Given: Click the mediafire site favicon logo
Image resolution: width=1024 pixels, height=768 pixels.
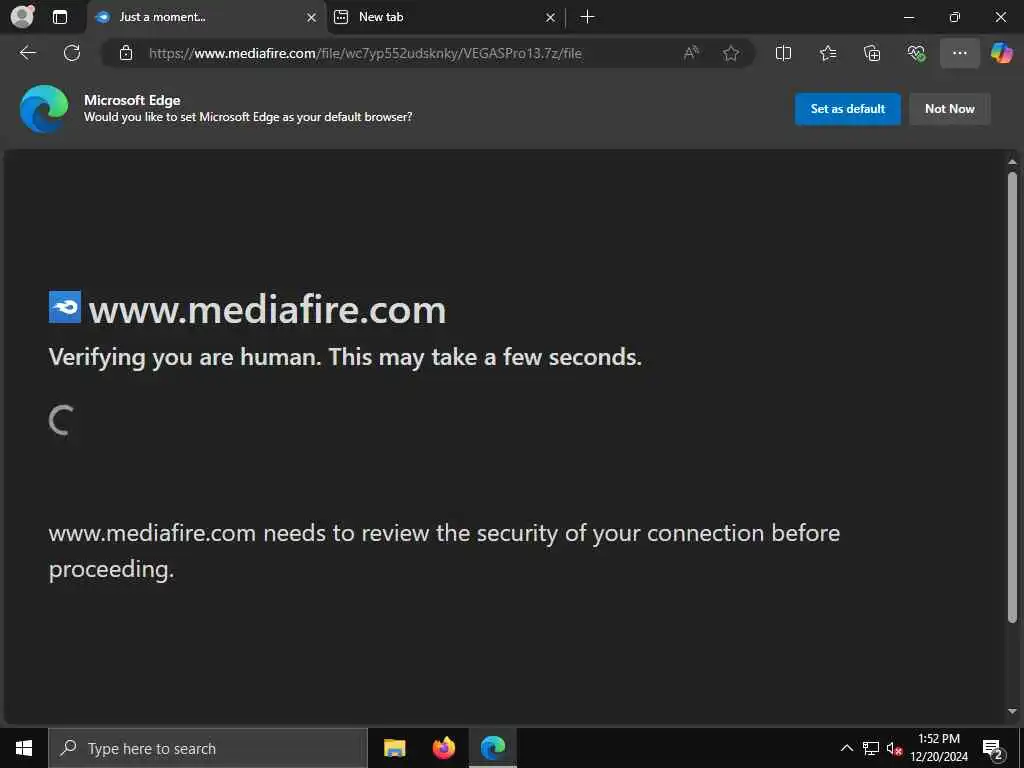Looking at the screenshot, I should pos(65,307).
